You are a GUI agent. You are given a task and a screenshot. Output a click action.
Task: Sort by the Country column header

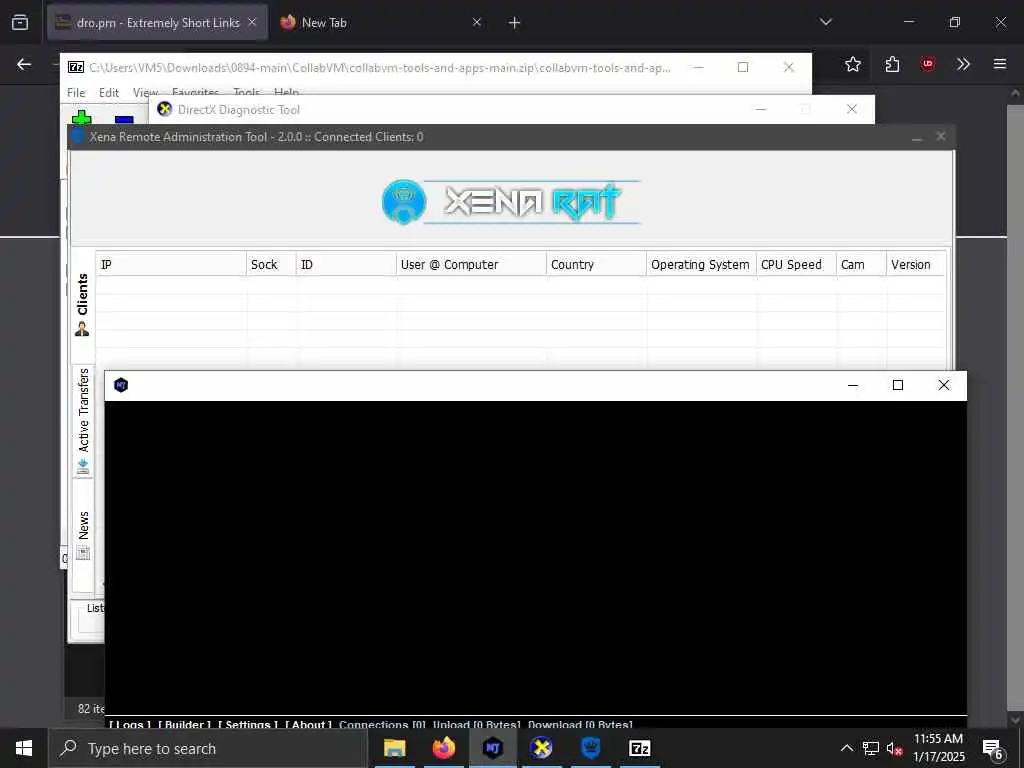coord(596,264)
